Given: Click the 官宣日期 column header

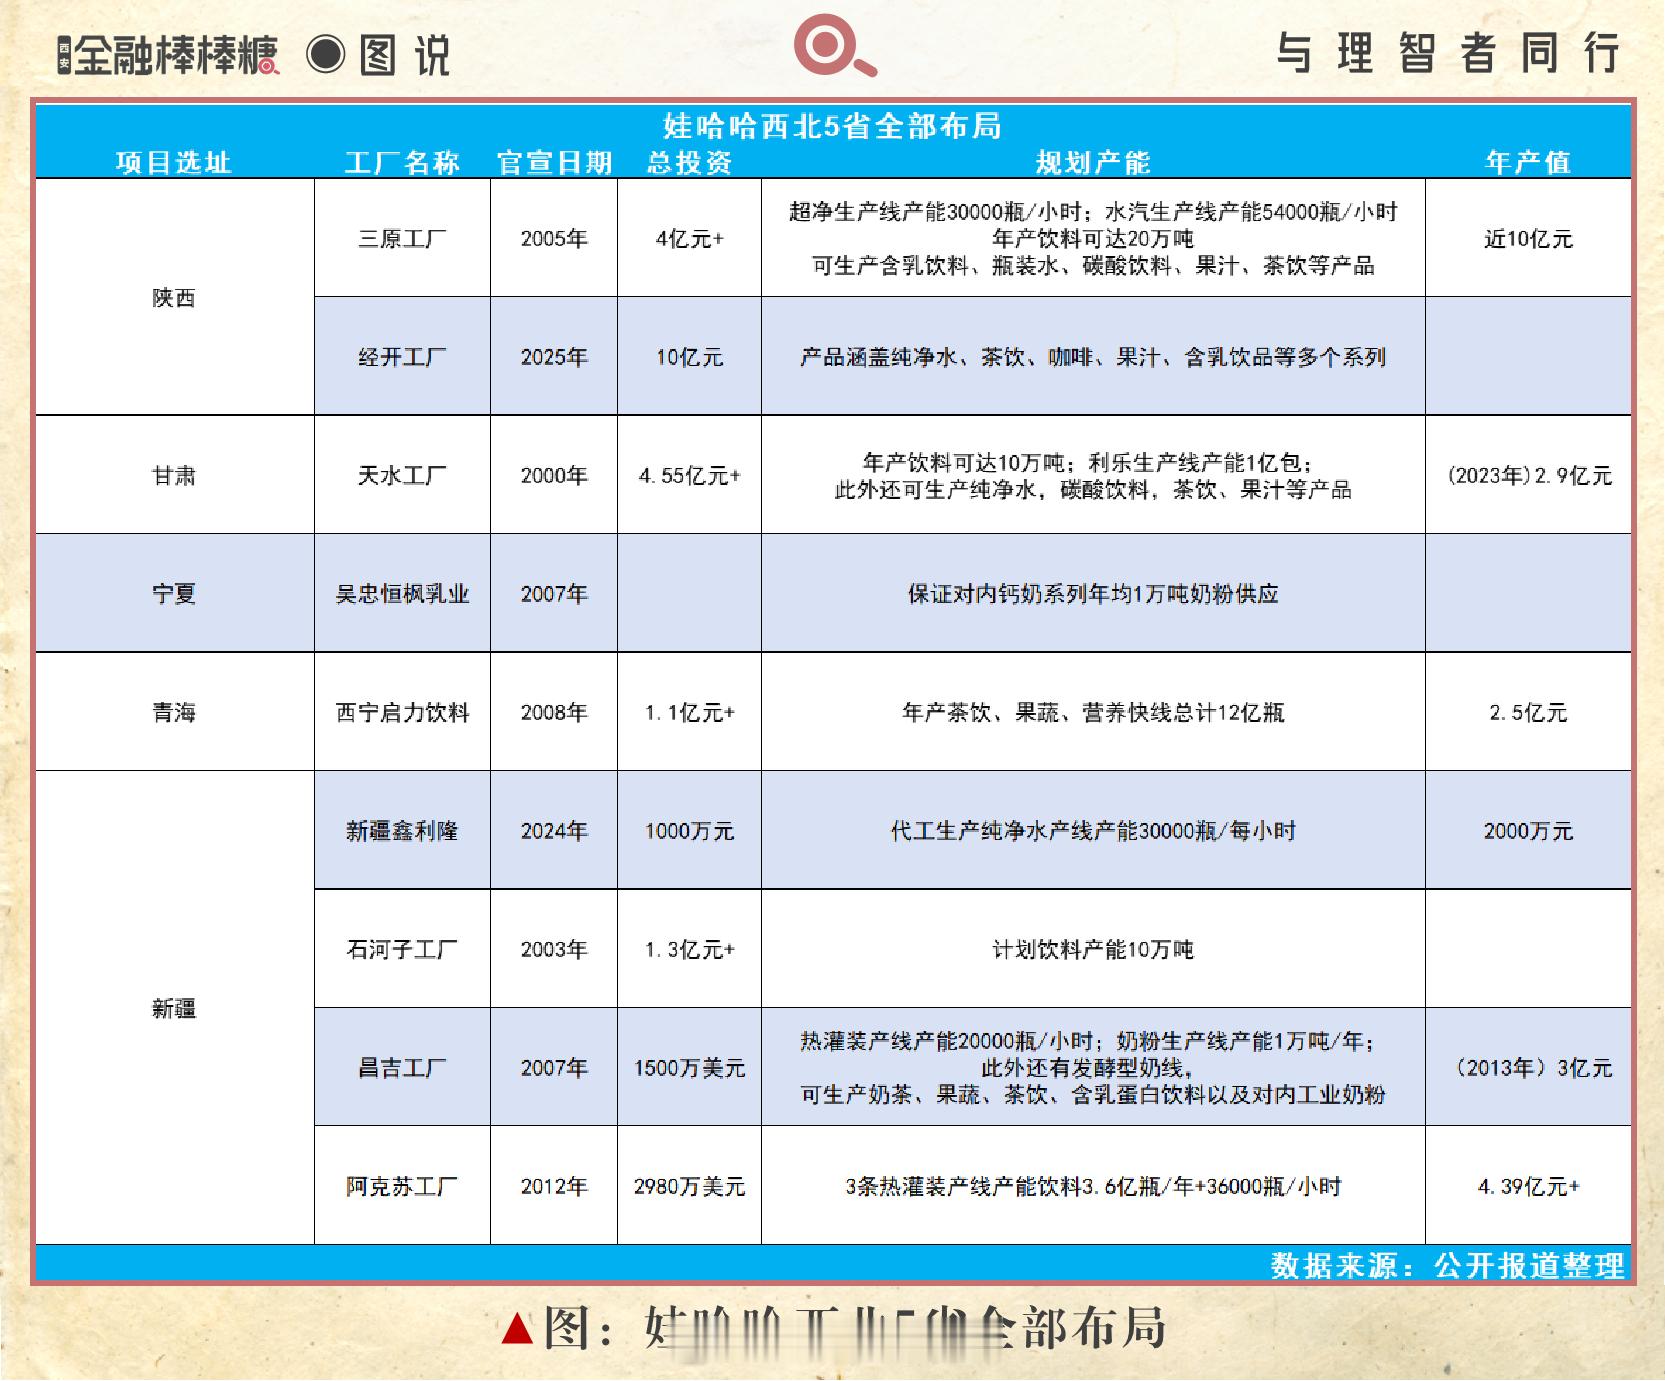Looking at the screenshot, I should pos(554,162).
